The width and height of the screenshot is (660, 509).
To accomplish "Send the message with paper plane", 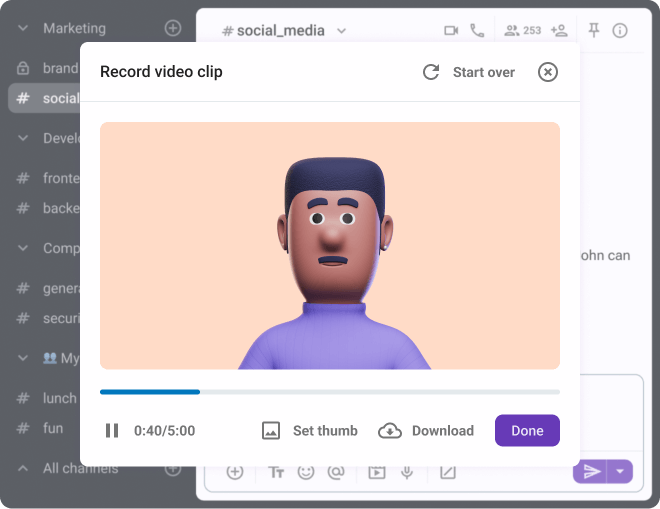I will click(590, 471).
